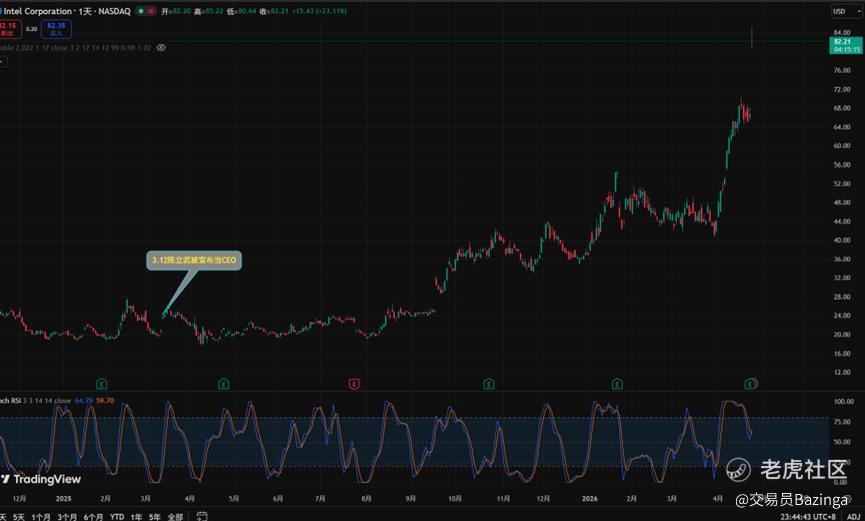Click the 75.00 Stoch RSI axis label
The width and height of the screenshot is (865, 521).
coord(842,422)
